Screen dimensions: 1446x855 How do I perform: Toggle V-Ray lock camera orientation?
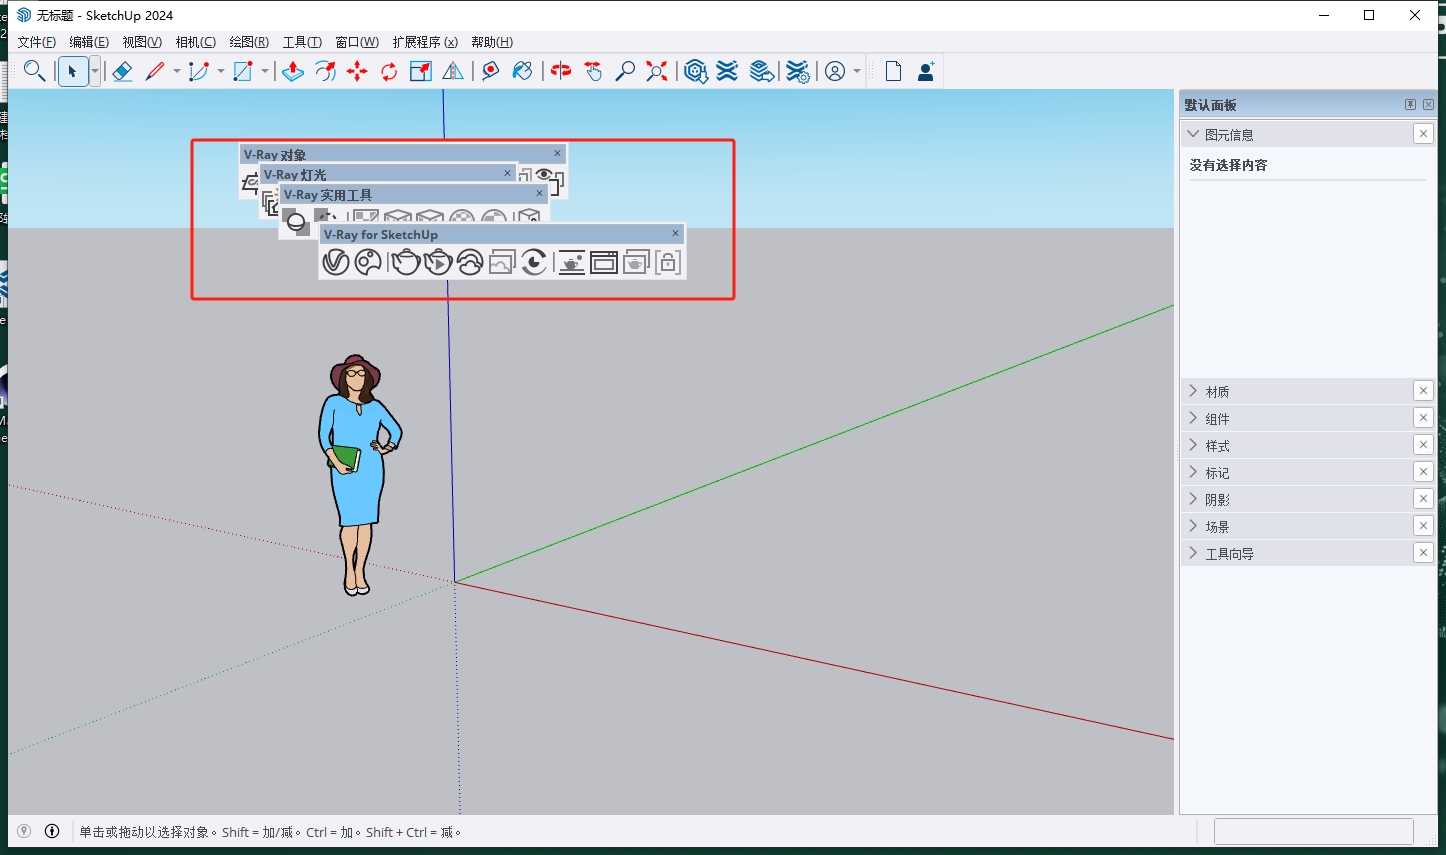point(668,262)
